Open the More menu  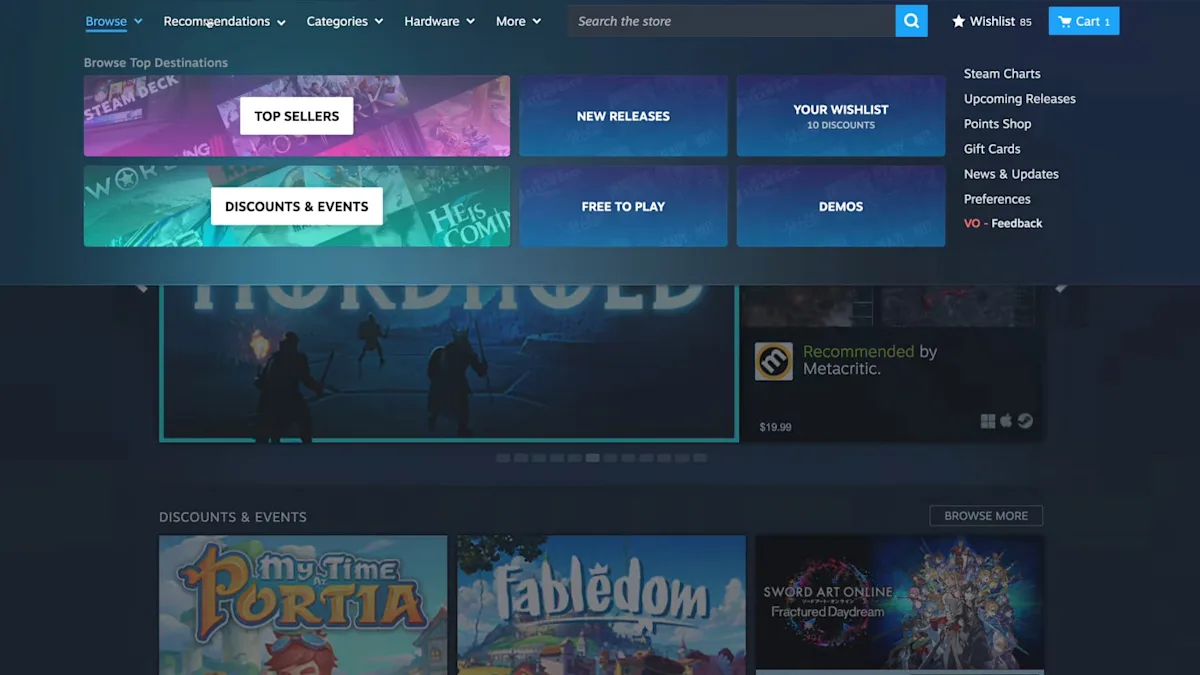pyautogui.click(x=518, y=21)
